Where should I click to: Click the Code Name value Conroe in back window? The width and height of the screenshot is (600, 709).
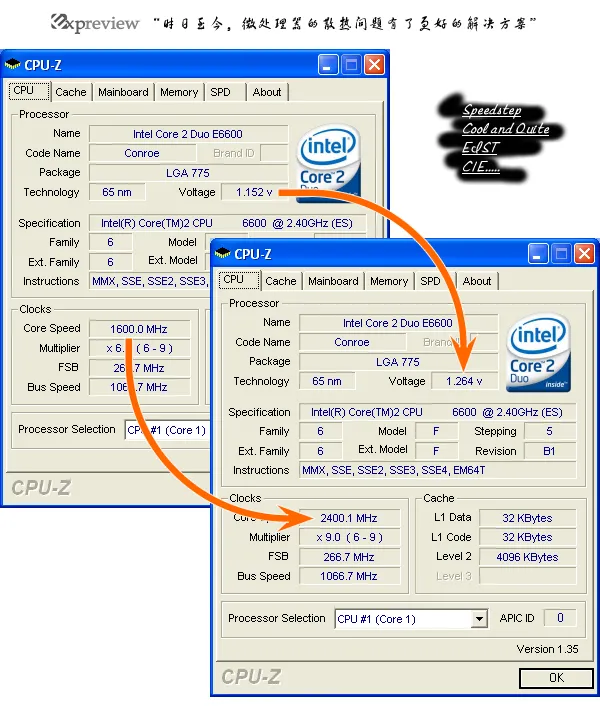142,153
